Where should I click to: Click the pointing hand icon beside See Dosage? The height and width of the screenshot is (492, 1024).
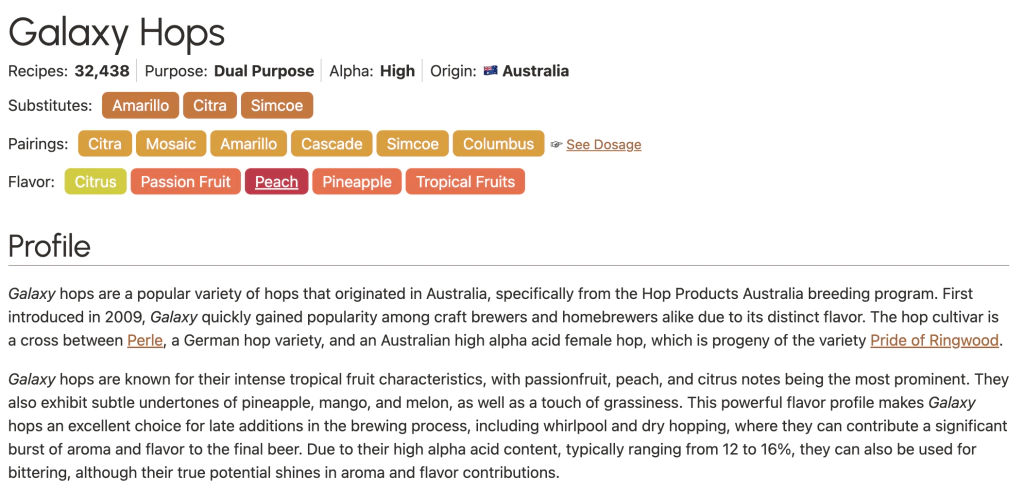(x=557, y=145)
